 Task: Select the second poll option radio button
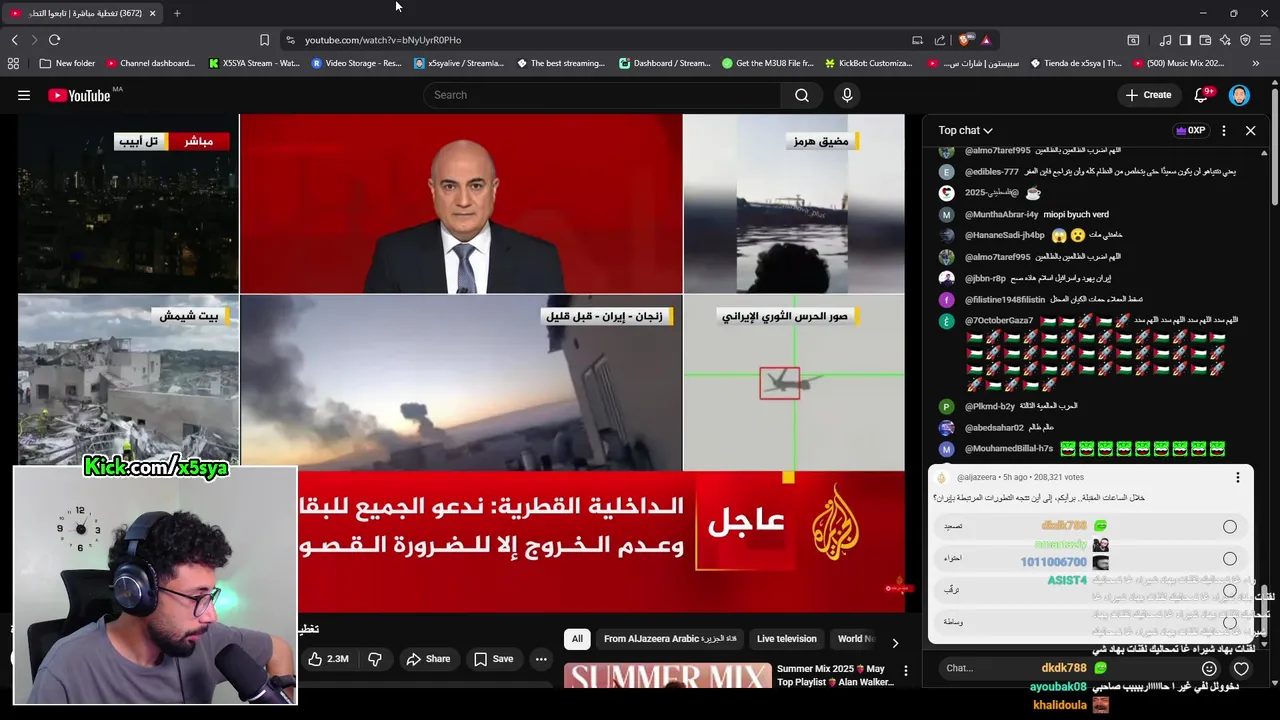(x=1230, y=559)
